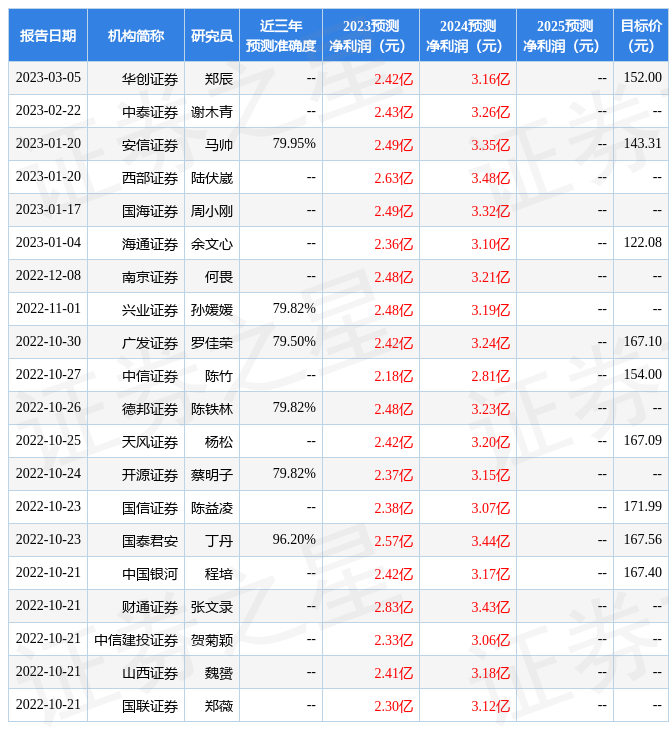Click target price 167.10
The height and width of the screenshot is (730, 669).
pyautogui.click(x=642, y=341)
